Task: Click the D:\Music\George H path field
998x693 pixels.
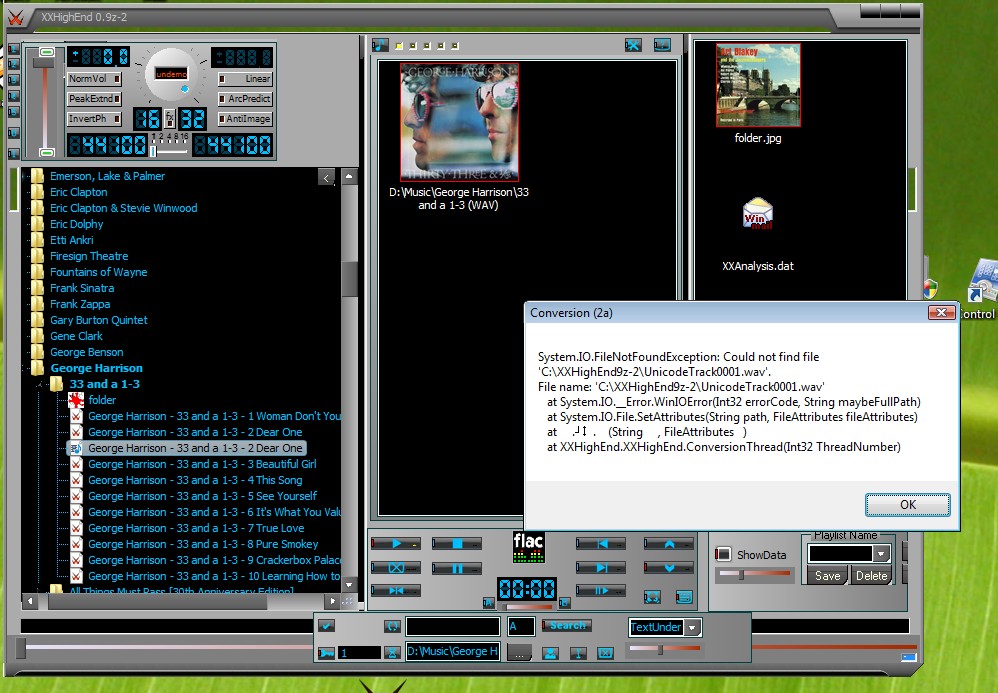Action: tap(453, 652)
